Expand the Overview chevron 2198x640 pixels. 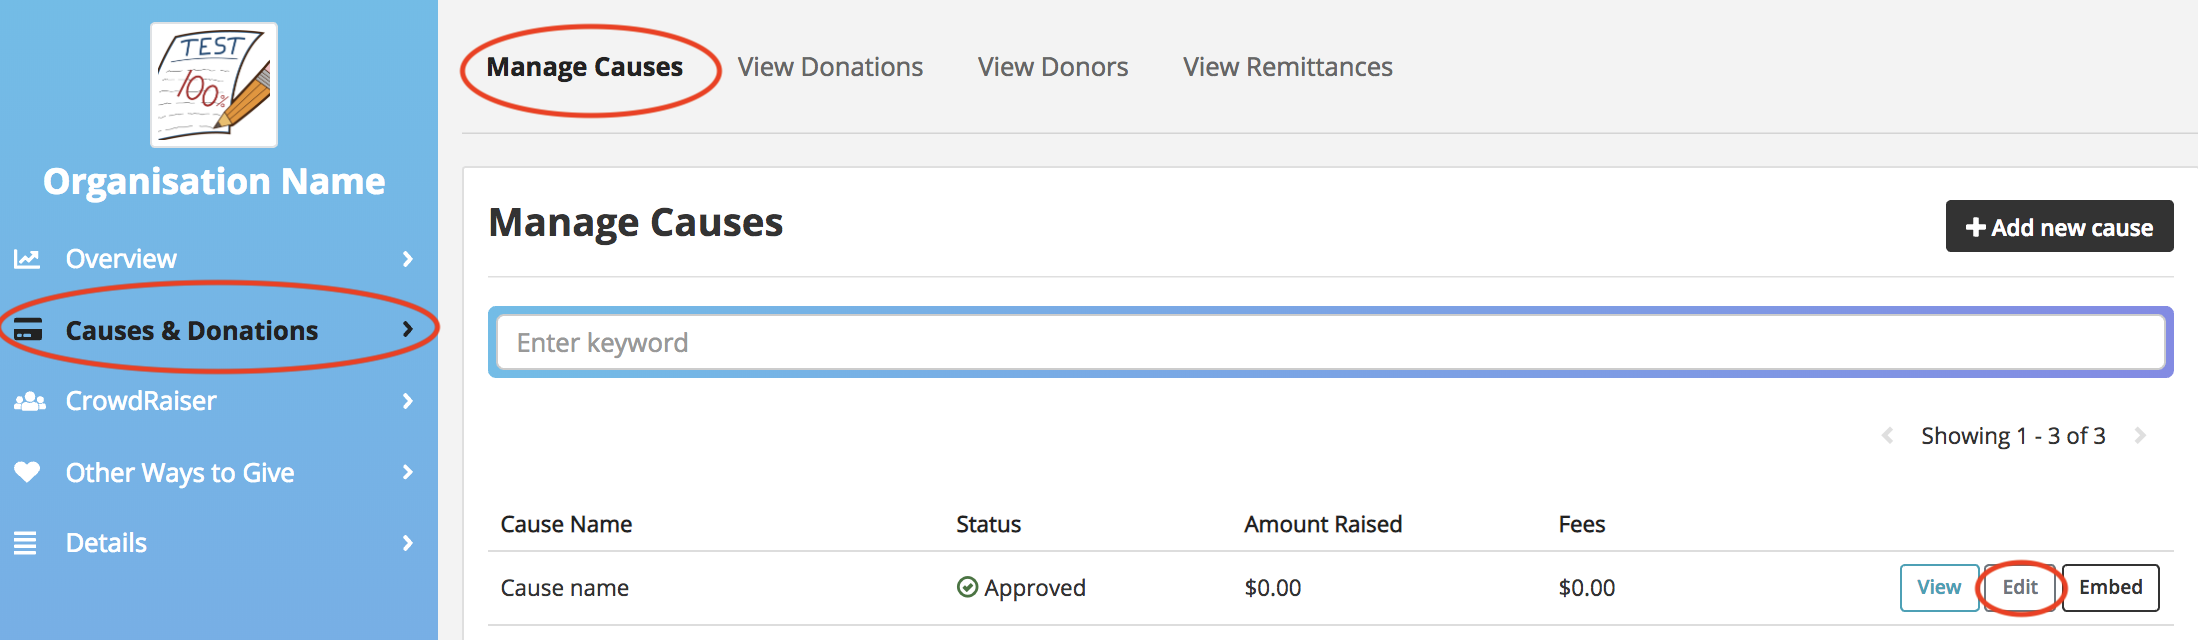pos(407,259)
